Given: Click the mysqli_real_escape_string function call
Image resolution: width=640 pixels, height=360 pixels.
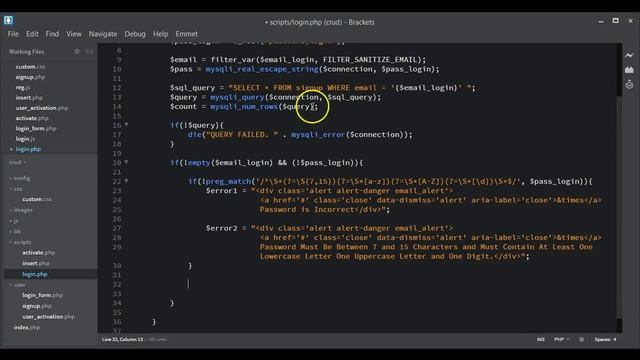Looking at the screenshot, I should (x=262, y=69).
